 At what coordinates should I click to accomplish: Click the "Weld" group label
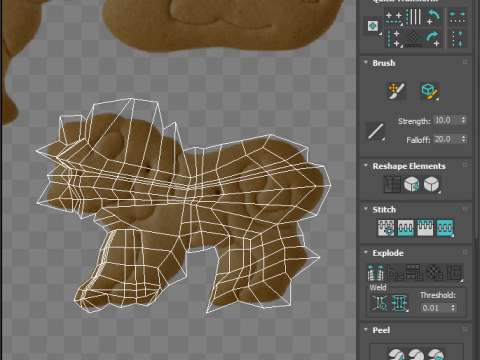tap(378, 288)
